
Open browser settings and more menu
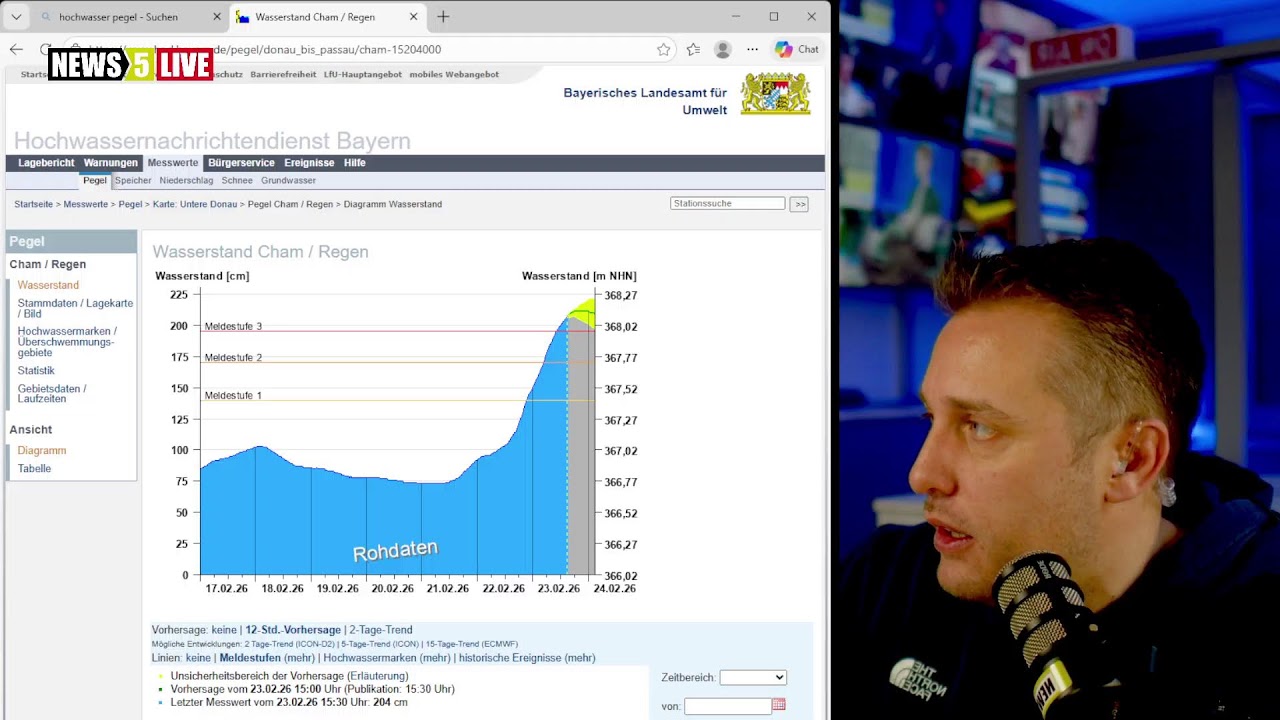[x=752, y=49]
